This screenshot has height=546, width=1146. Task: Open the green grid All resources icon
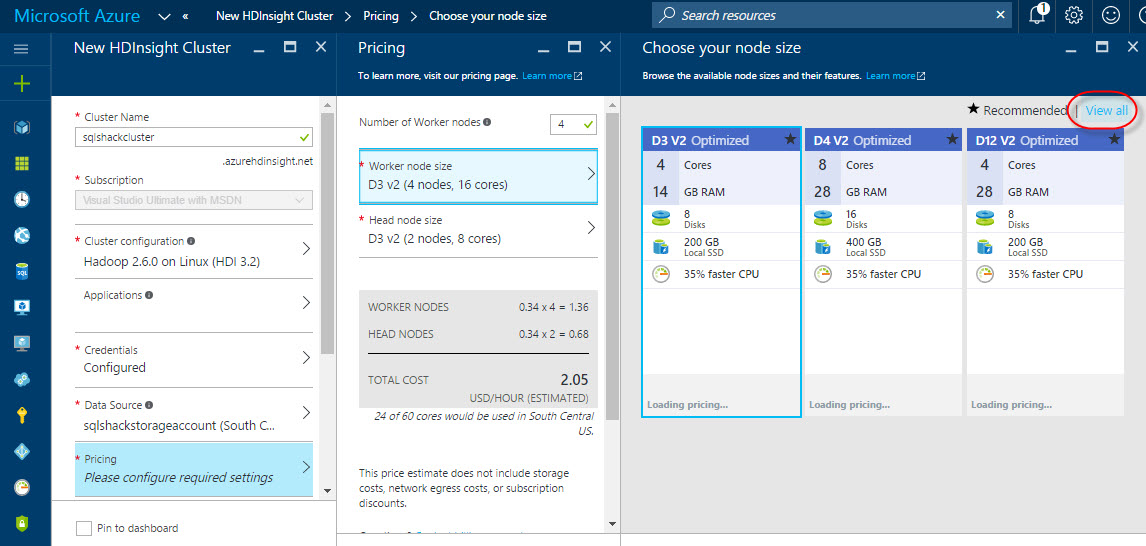[22, 163]
